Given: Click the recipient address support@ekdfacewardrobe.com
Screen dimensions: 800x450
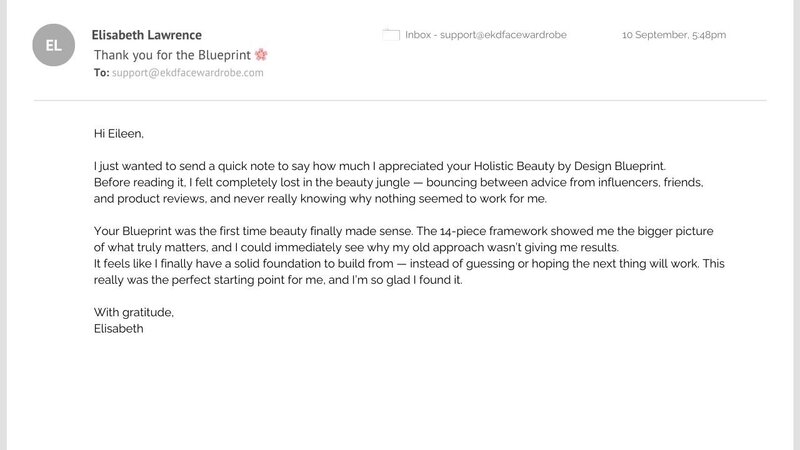Looking at the screenshot, I should pyautogui.click(x=189, y=73).
